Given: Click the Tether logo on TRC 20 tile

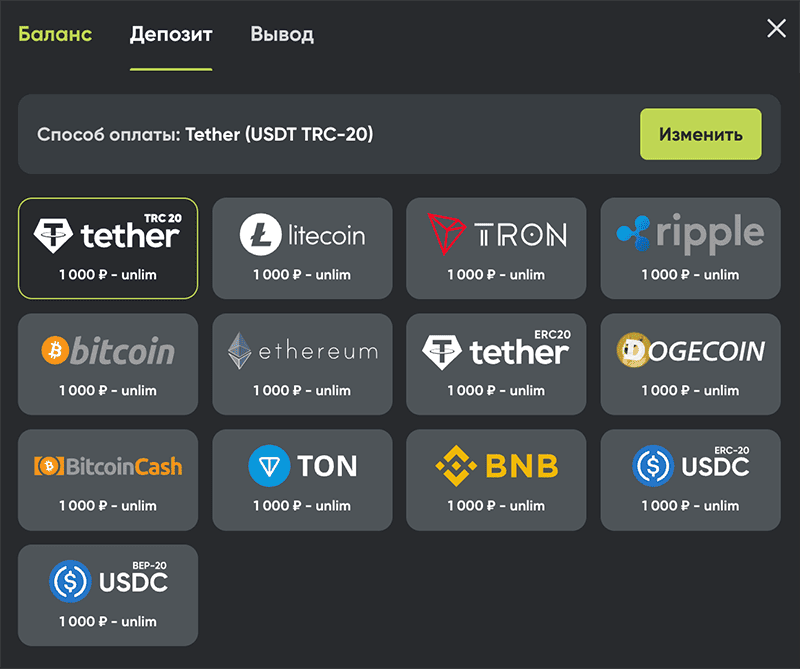Looking at the screenshot, I should [53, 235].
